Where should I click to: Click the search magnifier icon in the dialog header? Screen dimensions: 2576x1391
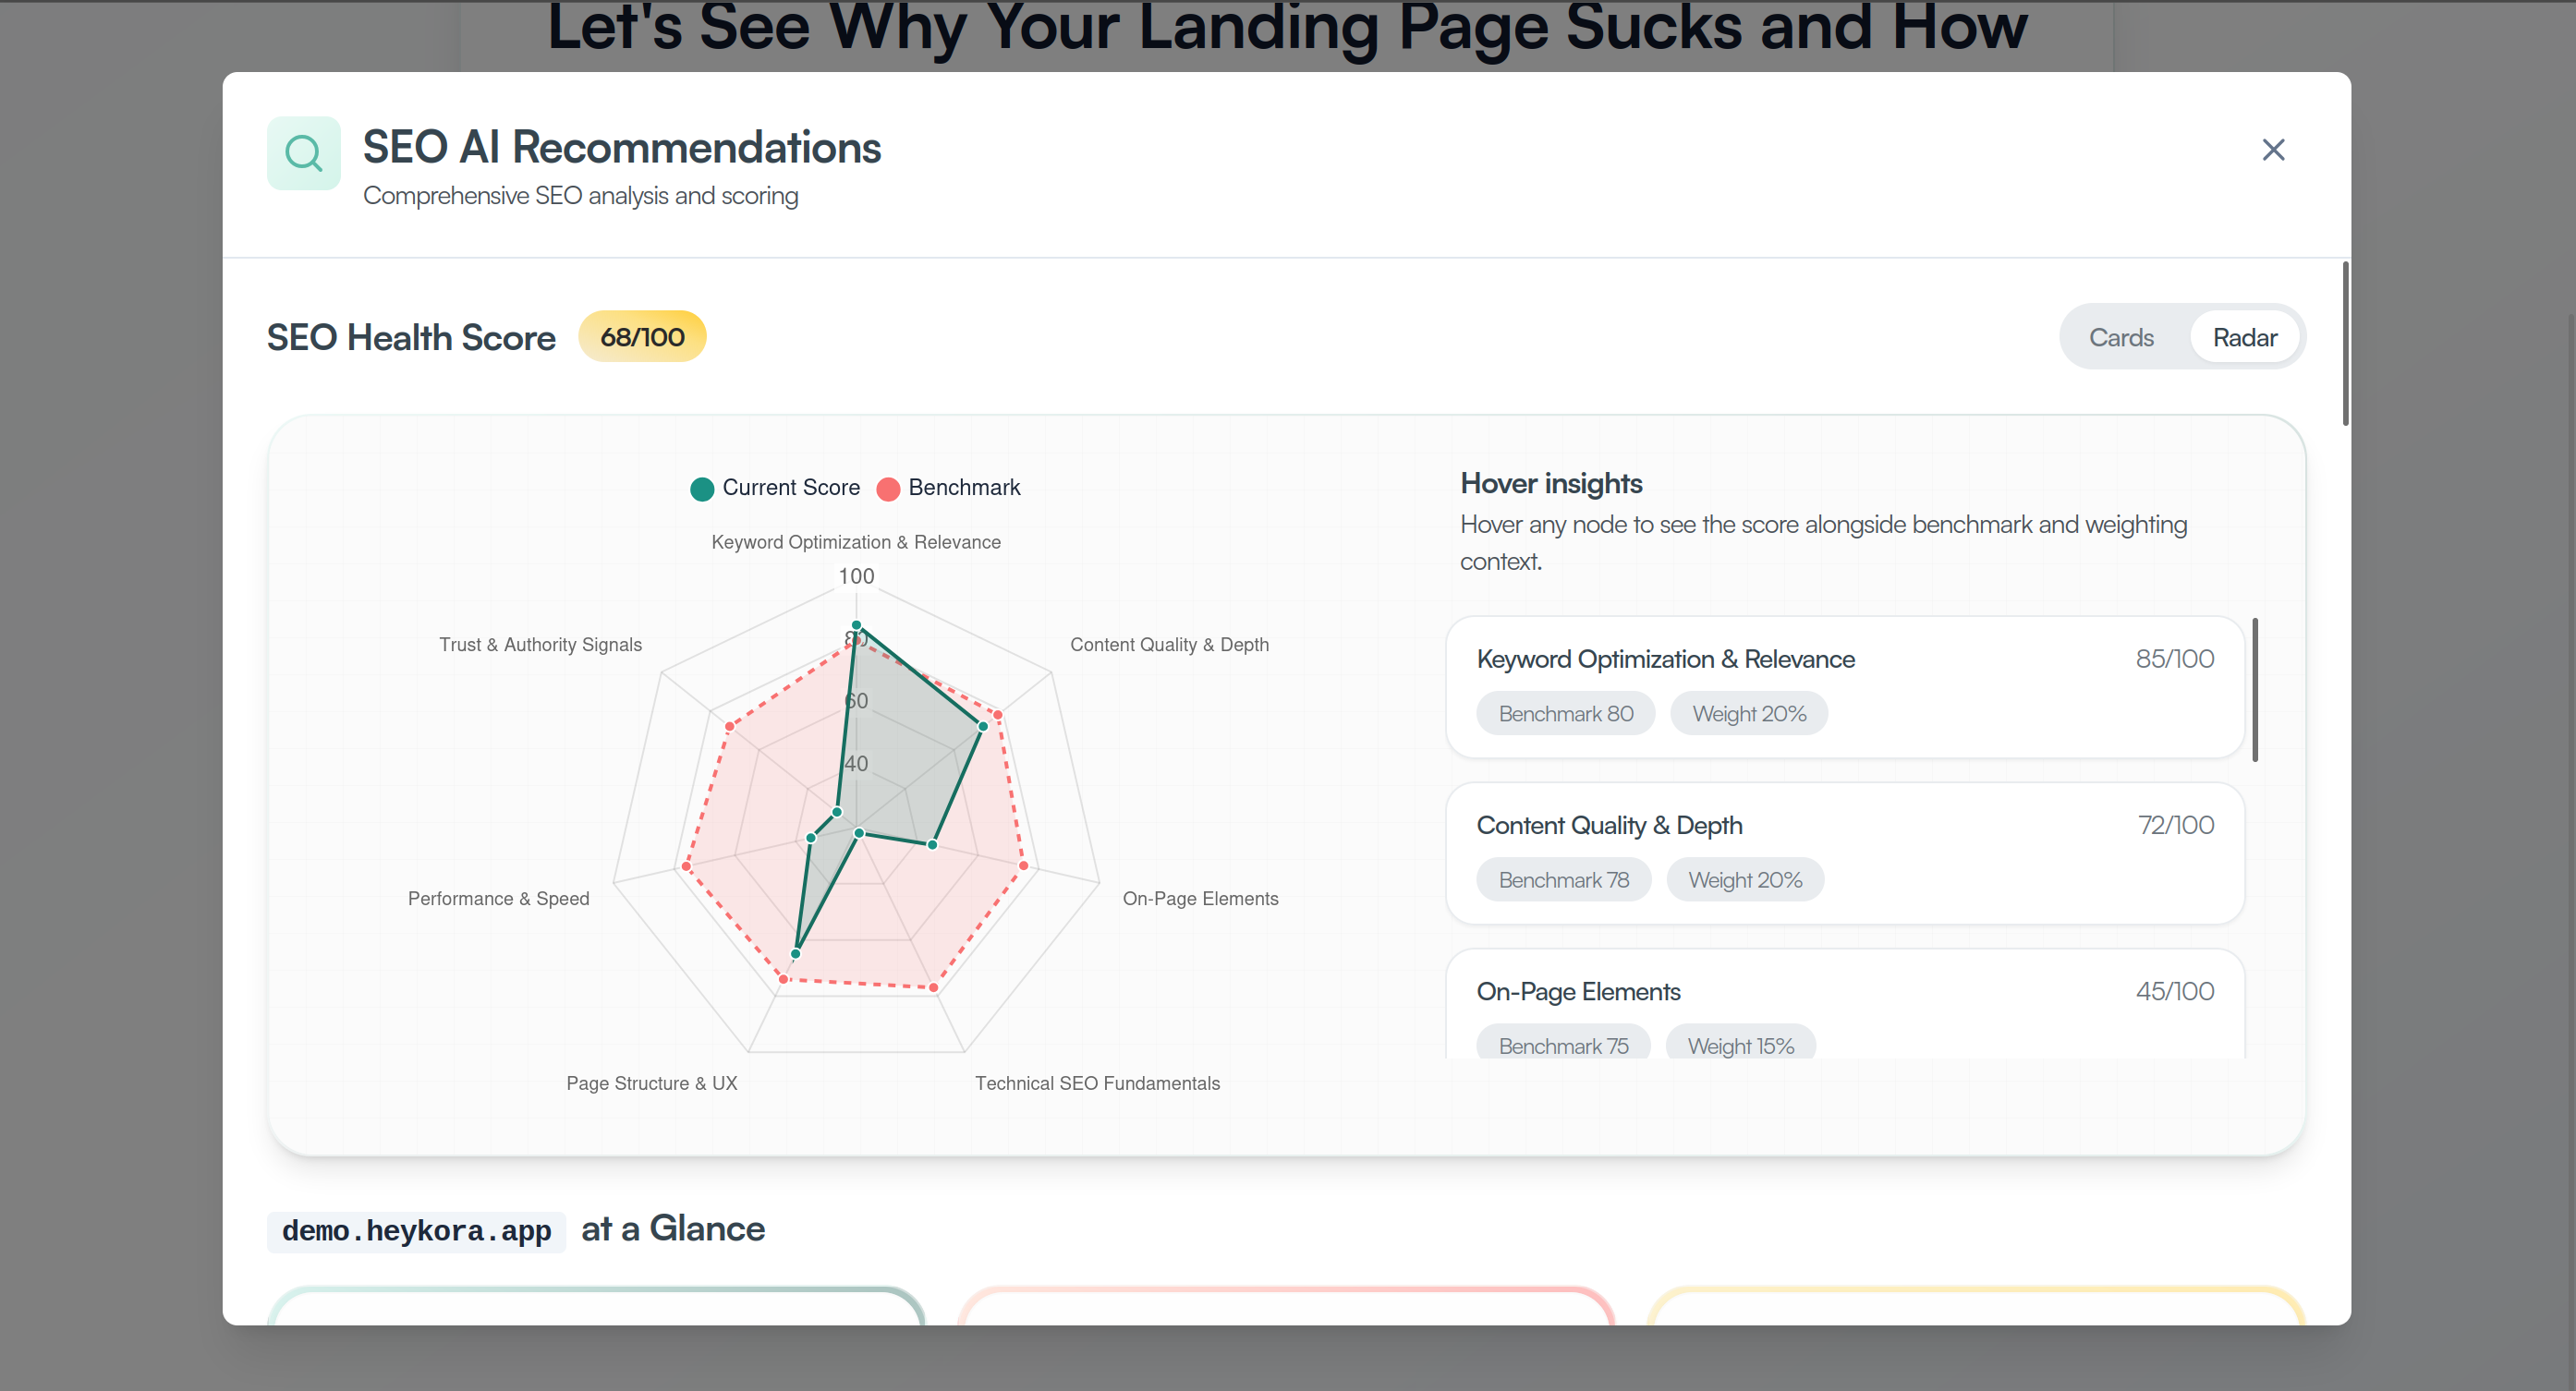click(x=303, y=152)
